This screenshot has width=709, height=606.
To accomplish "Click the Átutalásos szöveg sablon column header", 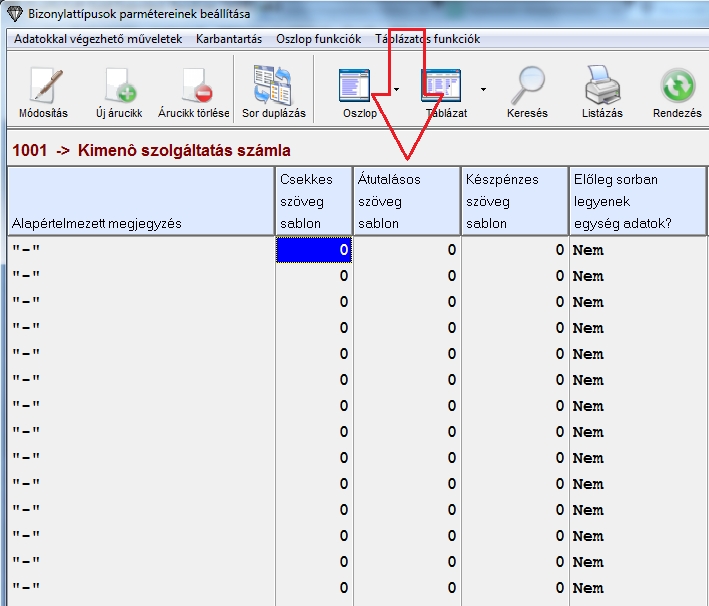I will [406, 201].
